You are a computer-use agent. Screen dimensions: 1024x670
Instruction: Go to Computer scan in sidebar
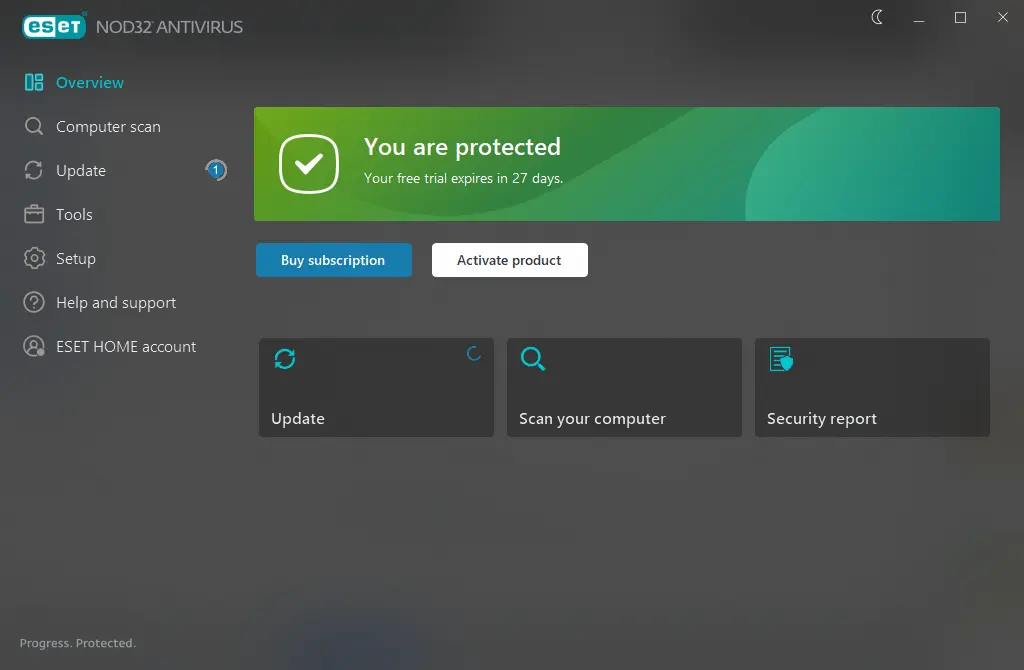click(108, 127)
